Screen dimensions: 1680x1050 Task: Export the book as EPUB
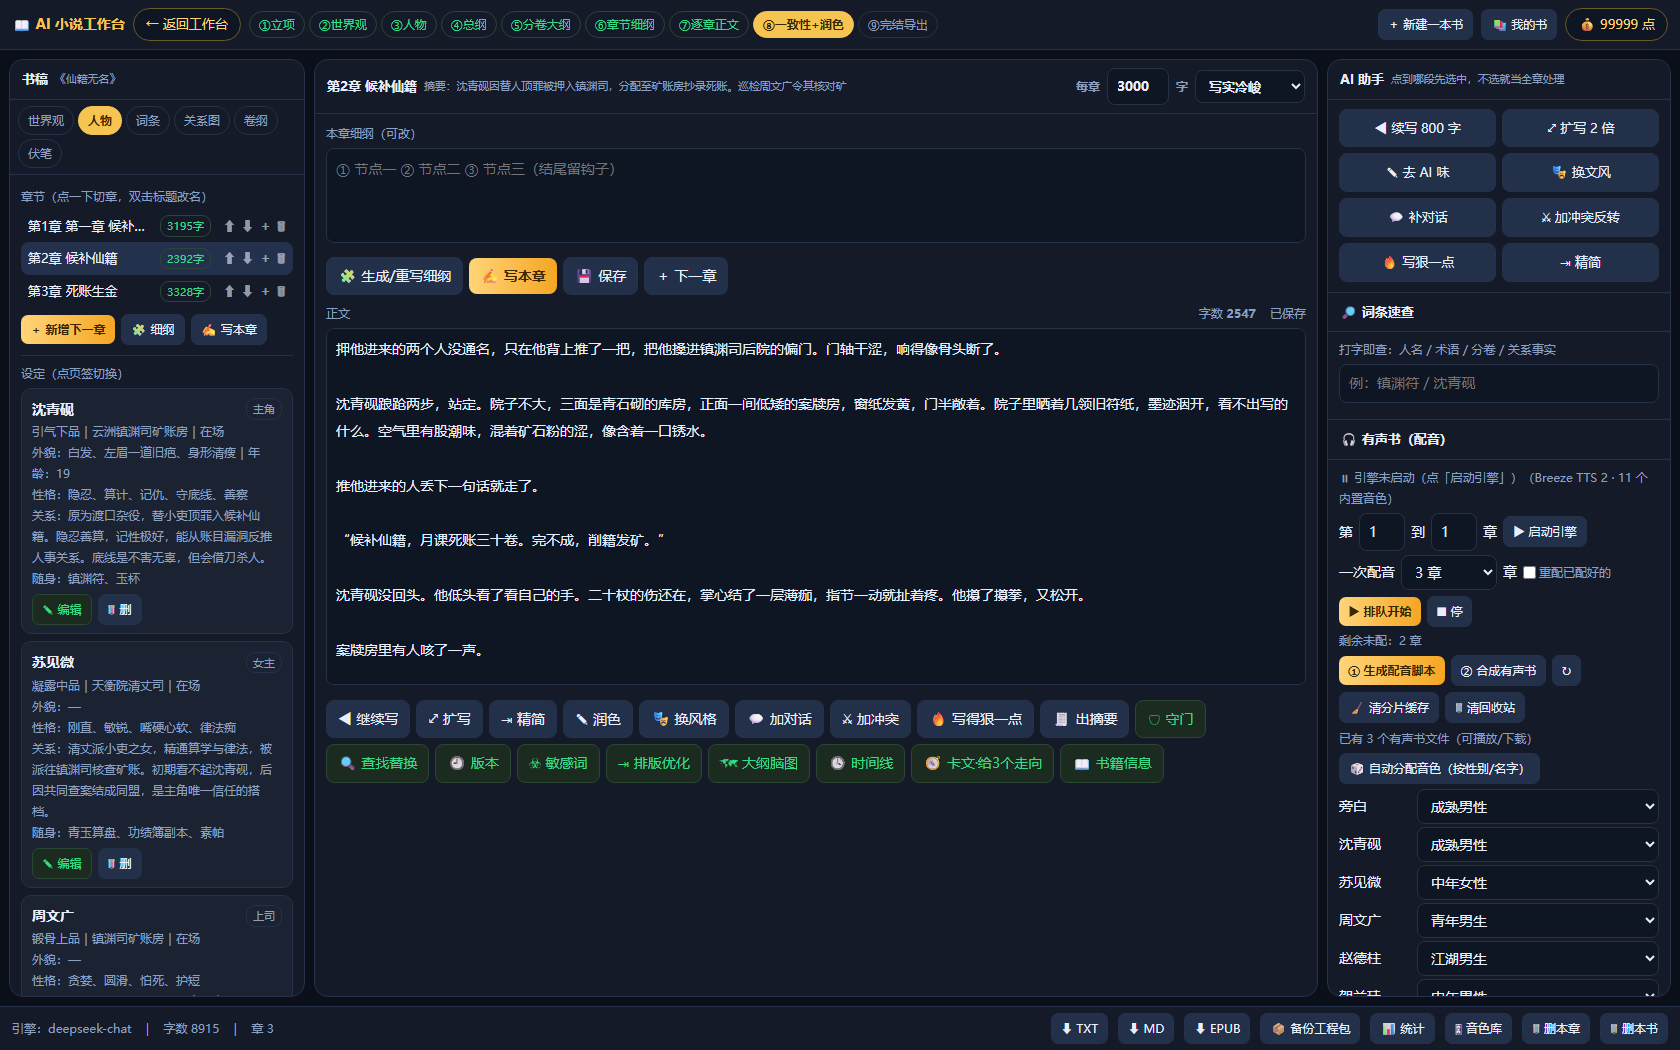click(1217, 1028)
